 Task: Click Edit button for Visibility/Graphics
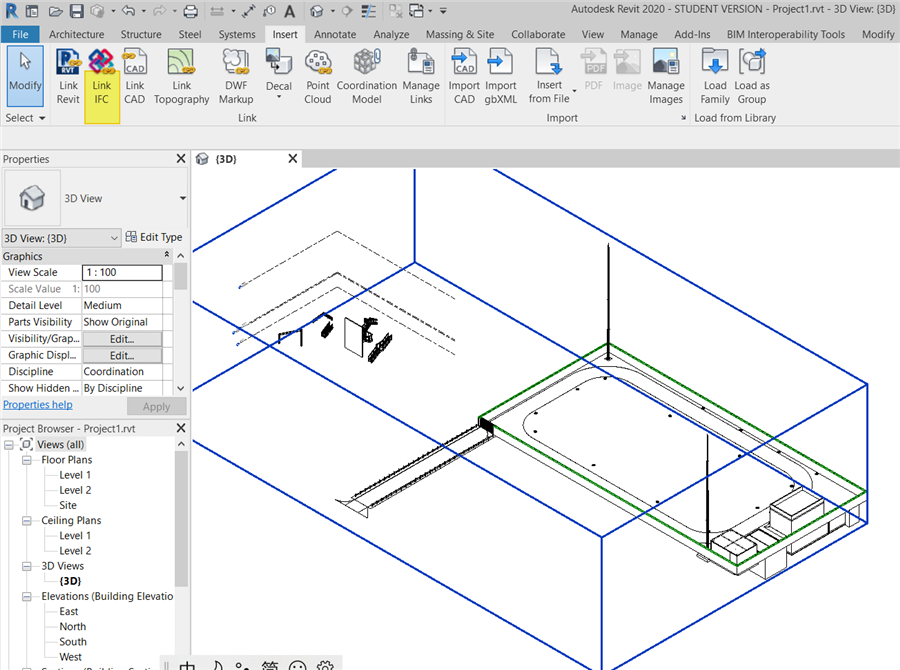pos(122,339)
